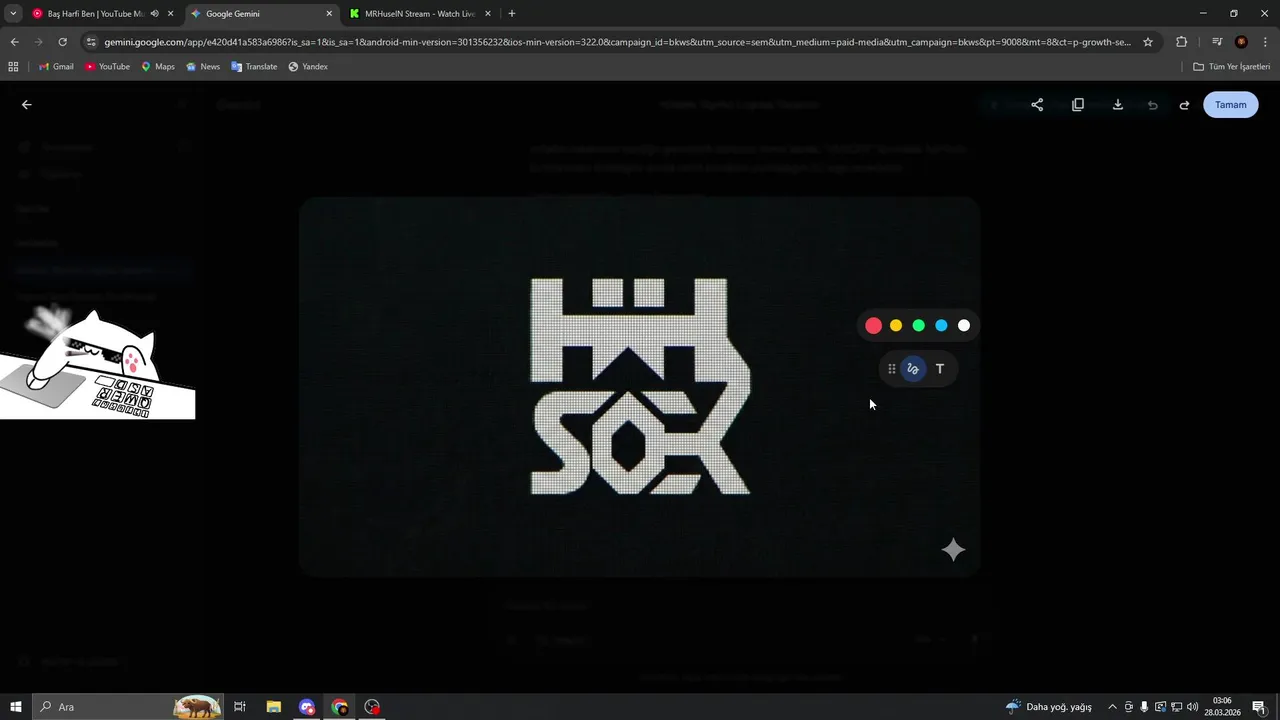The height and width of the screenshot is (720, 1280).
Task: Open the Windows Start menu
Action: tap(16, 707)
